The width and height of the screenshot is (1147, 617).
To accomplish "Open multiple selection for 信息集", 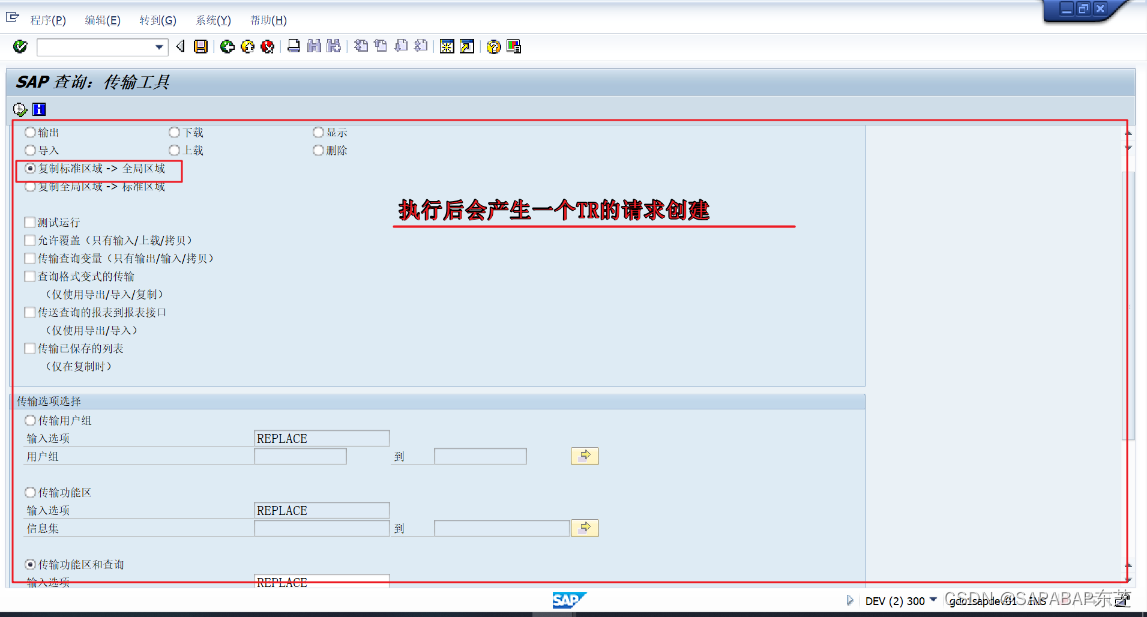I will [584, 528].
